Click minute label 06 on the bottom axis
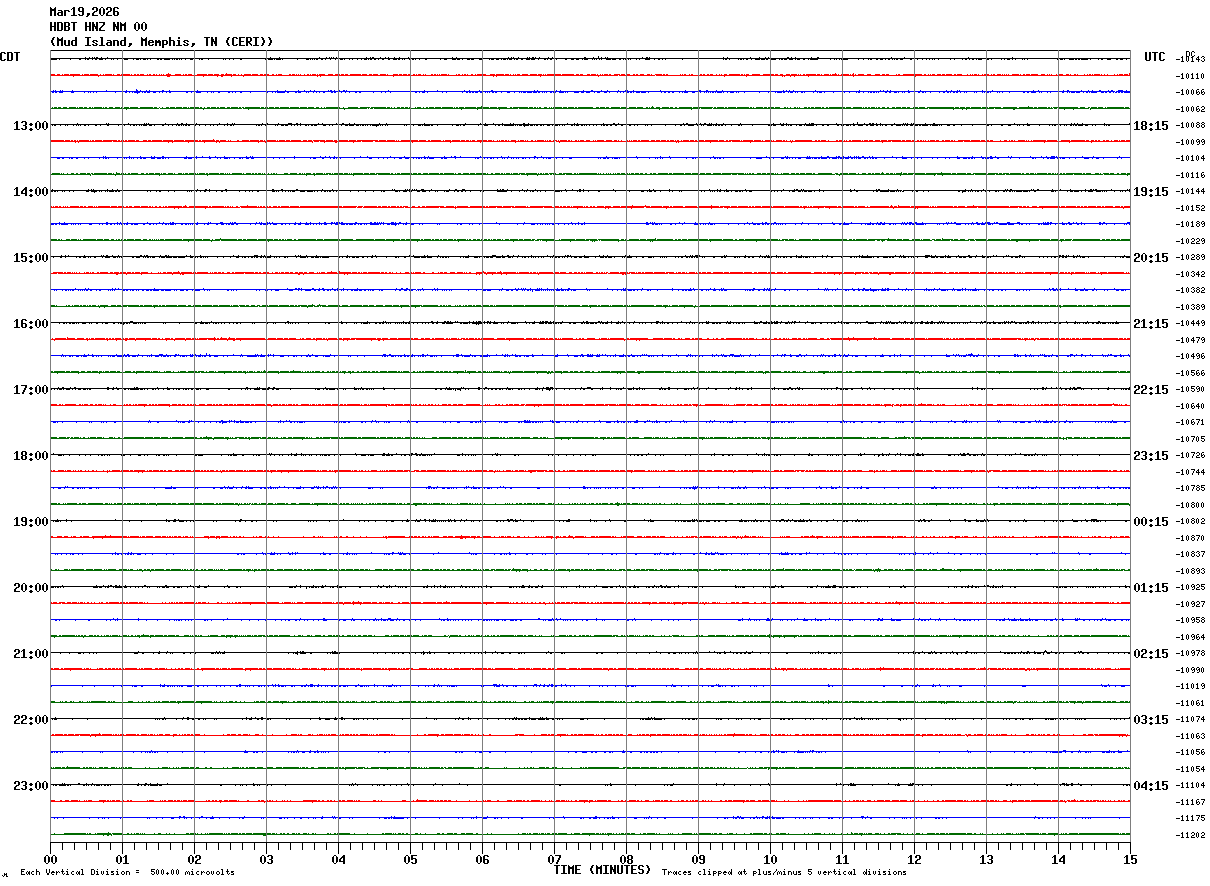The image size is (1210, 886). [482, 859]
